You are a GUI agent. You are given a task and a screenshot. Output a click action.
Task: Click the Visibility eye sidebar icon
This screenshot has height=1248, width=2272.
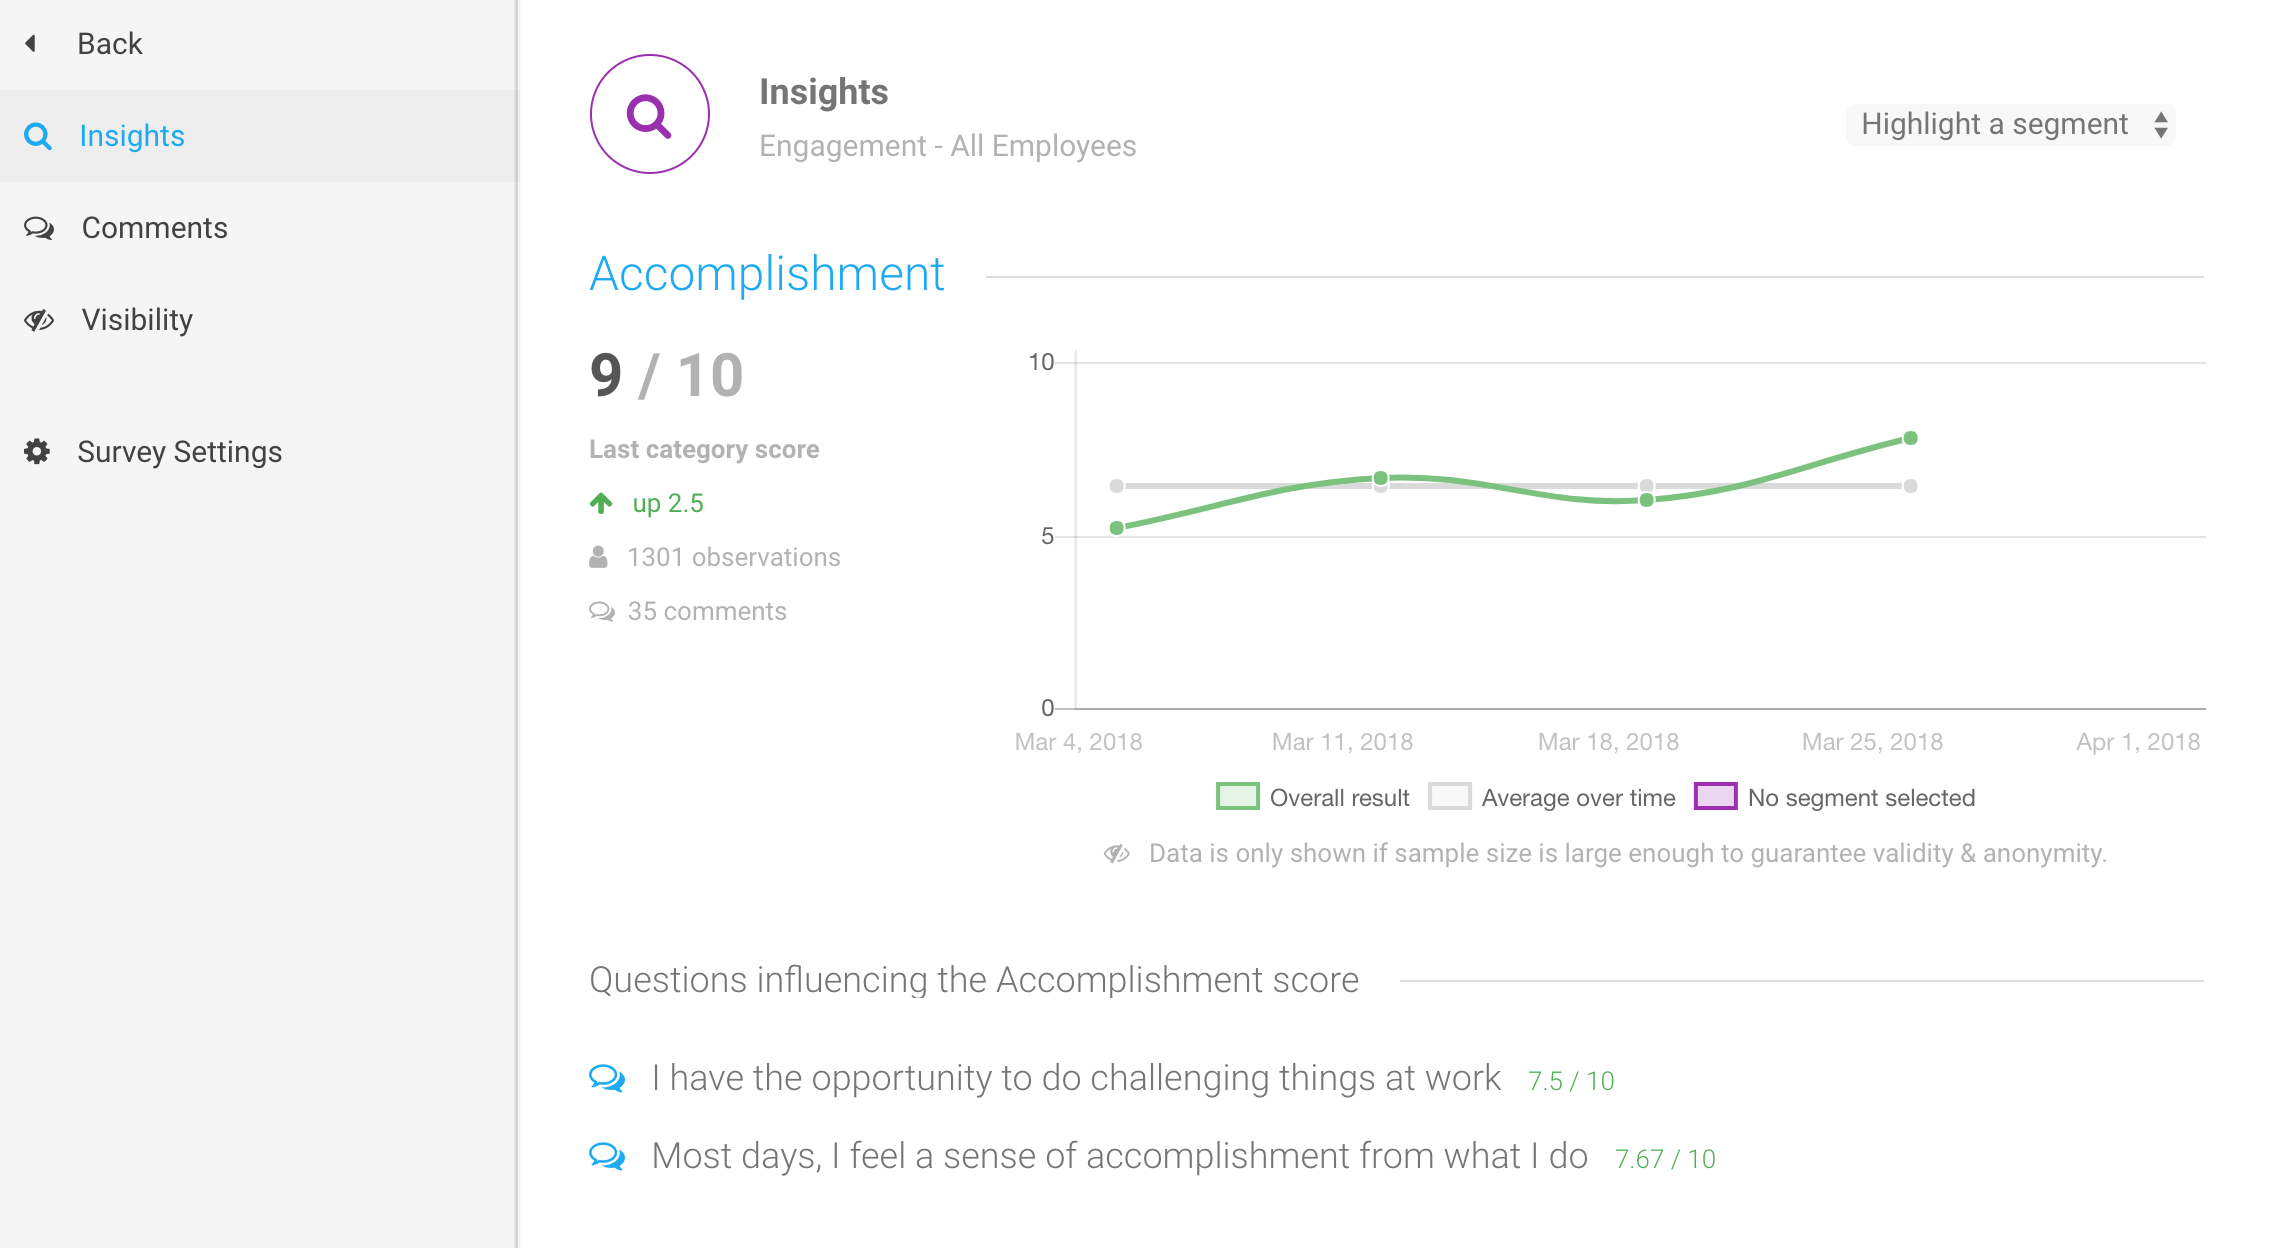39,320
